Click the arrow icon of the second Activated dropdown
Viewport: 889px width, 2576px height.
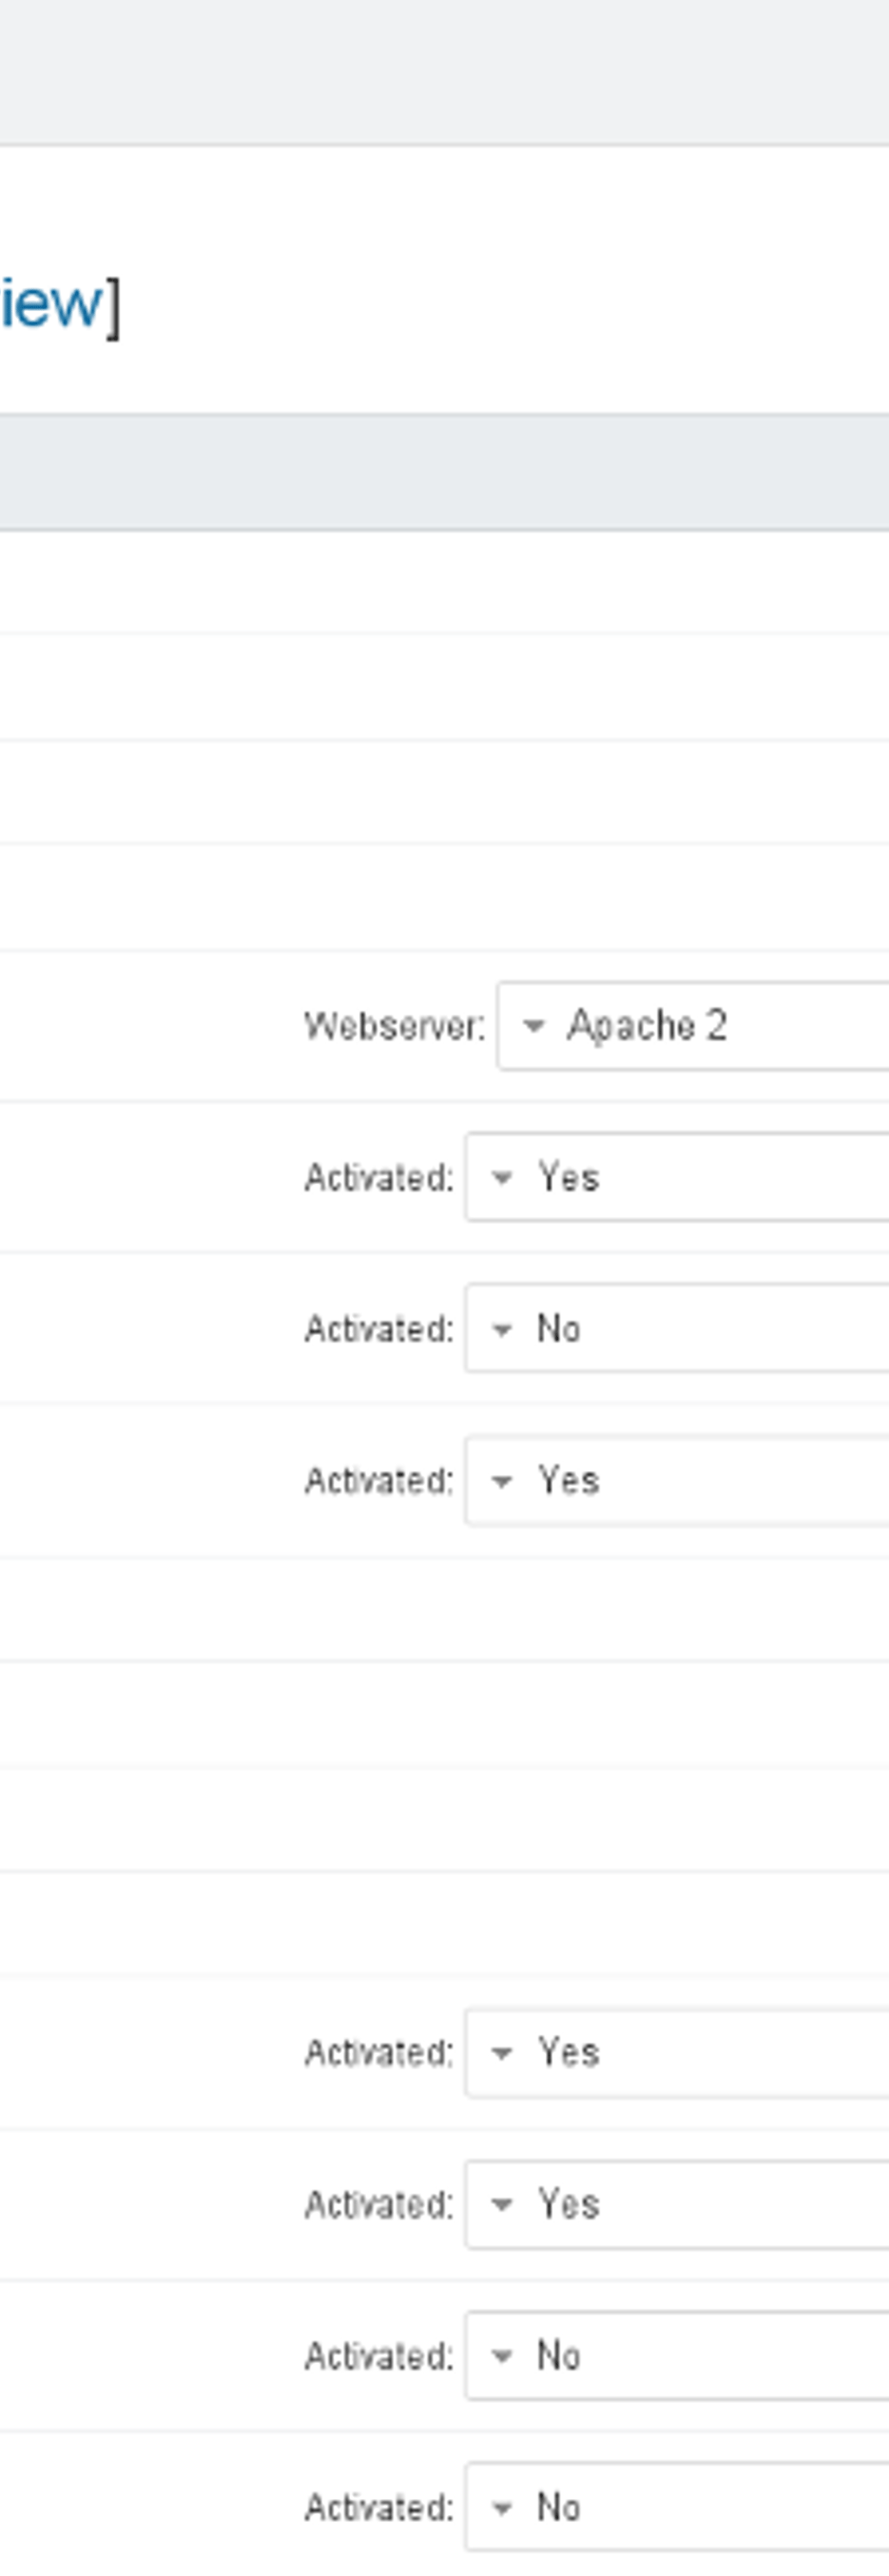click(502, 1330)
